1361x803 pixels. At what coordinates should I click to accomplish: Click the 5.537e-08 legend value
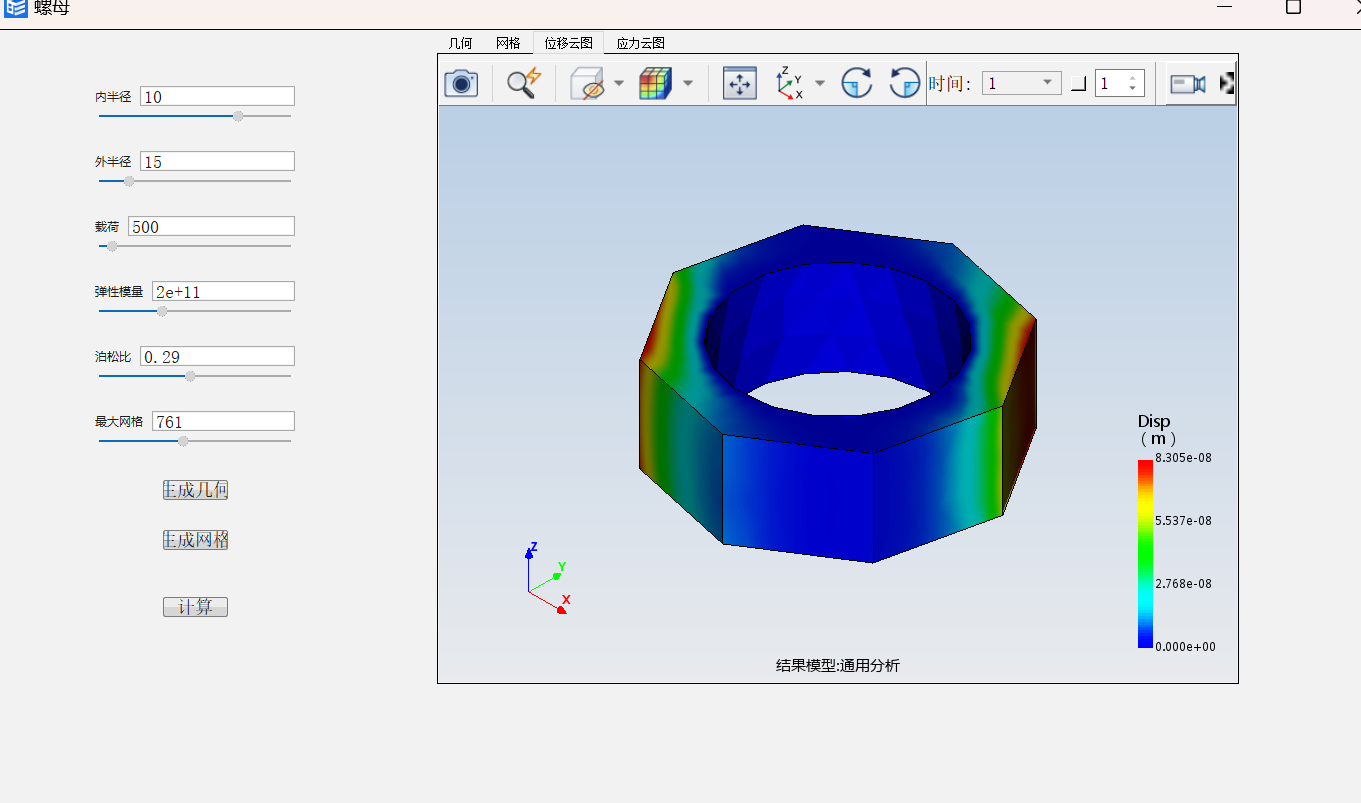1183,521
